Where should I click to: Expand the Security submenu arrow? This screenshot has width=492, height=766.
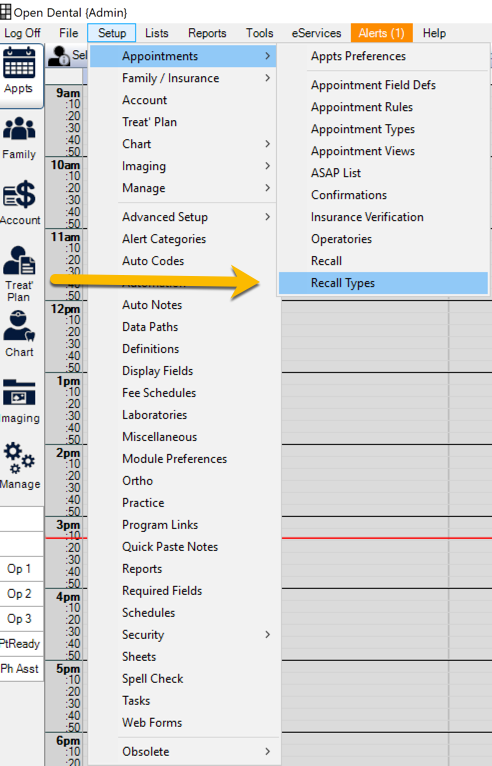coord(267,635)
